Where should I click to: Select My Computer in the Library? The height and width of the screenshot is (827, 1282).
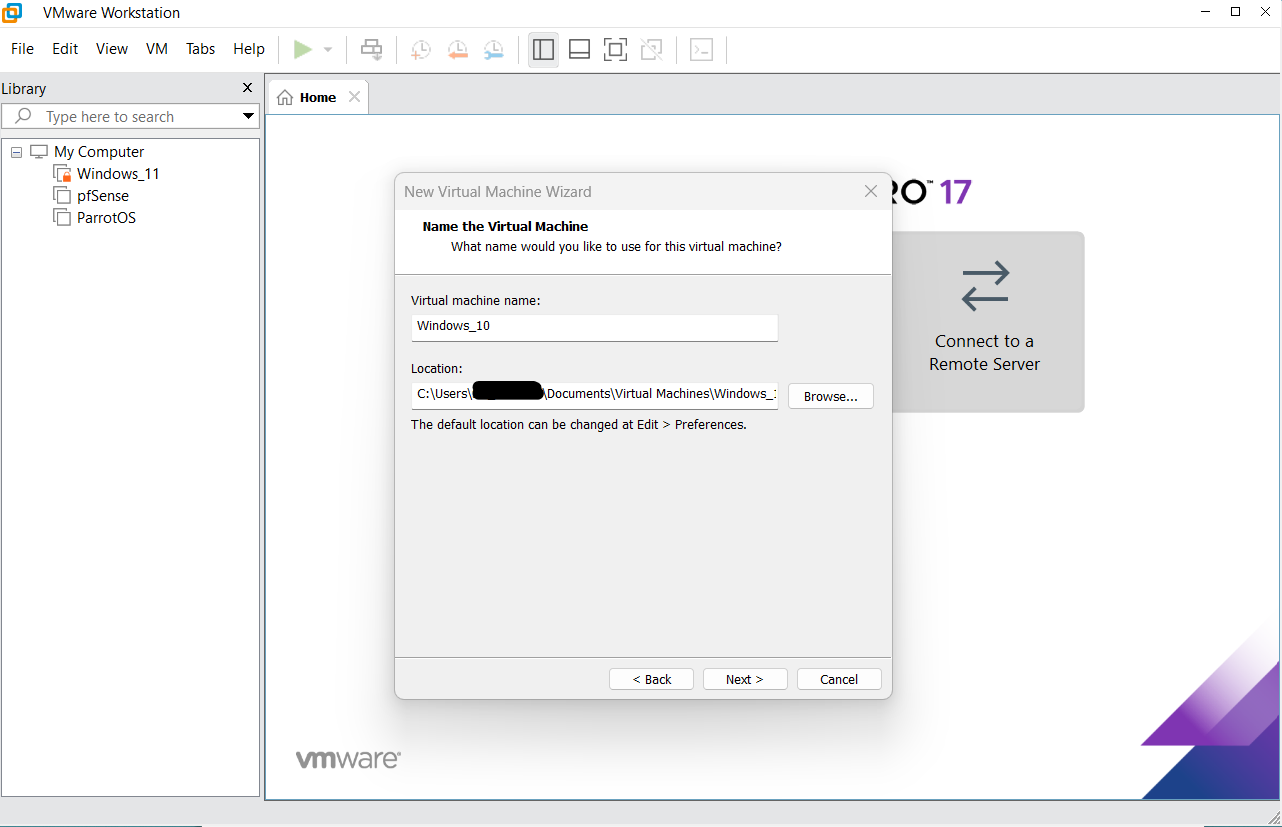[x=99, y=152]
